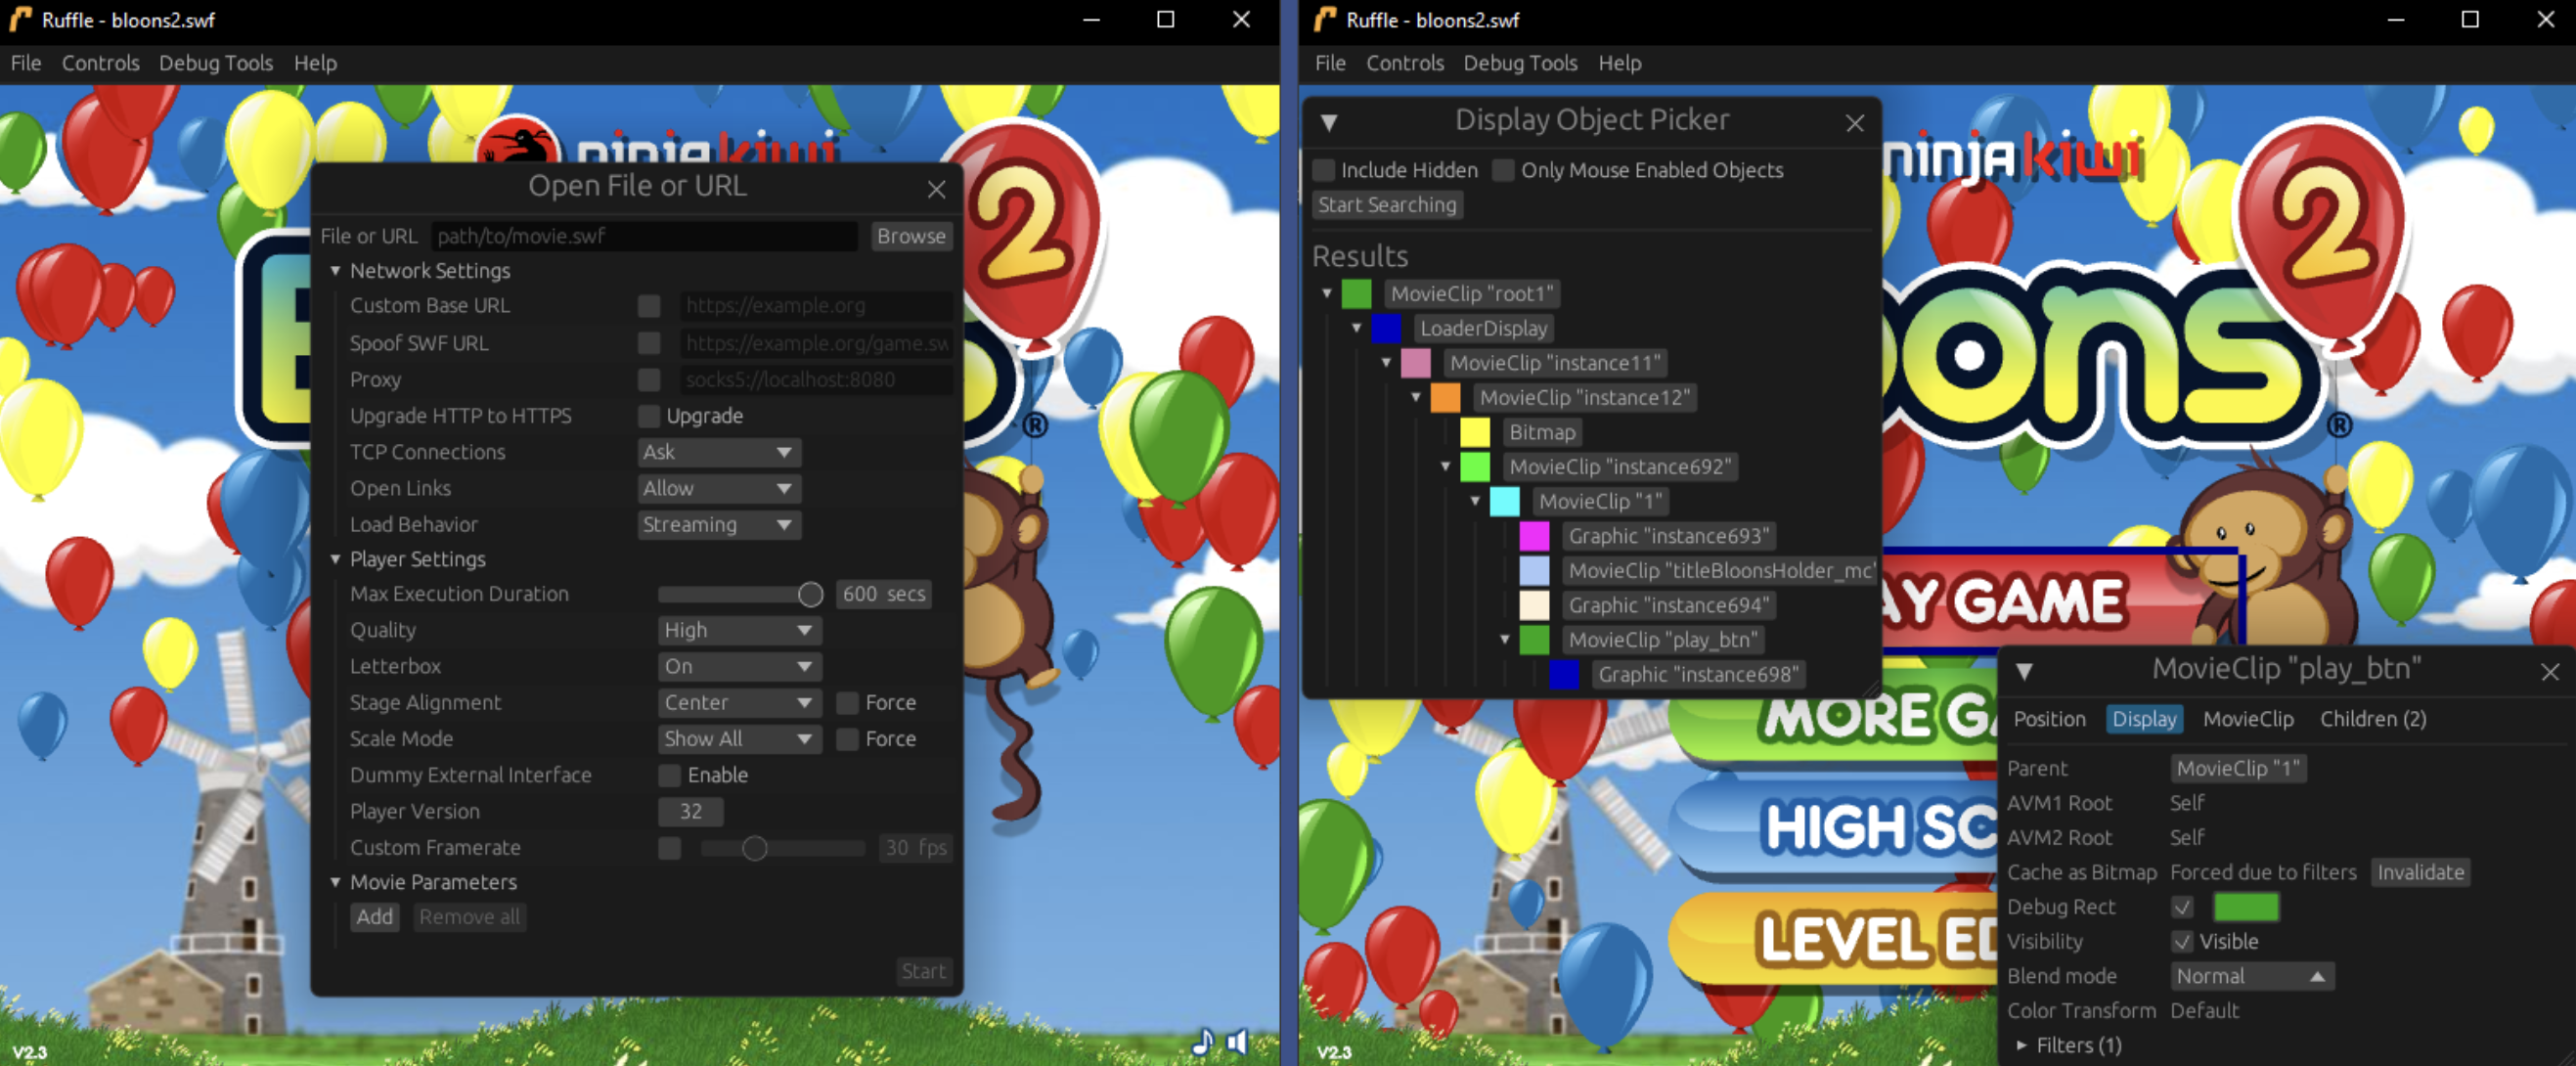The image size is (2576, 1066).
Task: Click the music note icon in game
Action: pos(1203,1042)
